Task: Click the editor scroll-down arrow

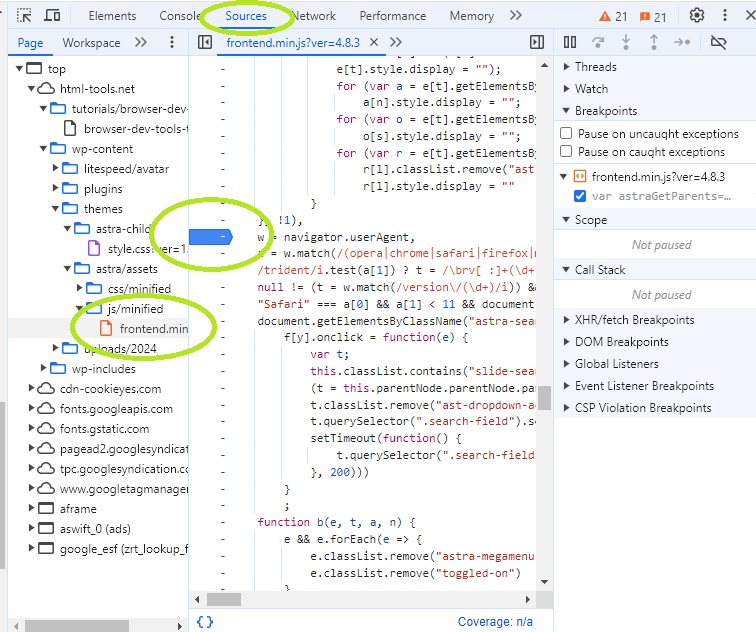Action: (x=544, y=582)
